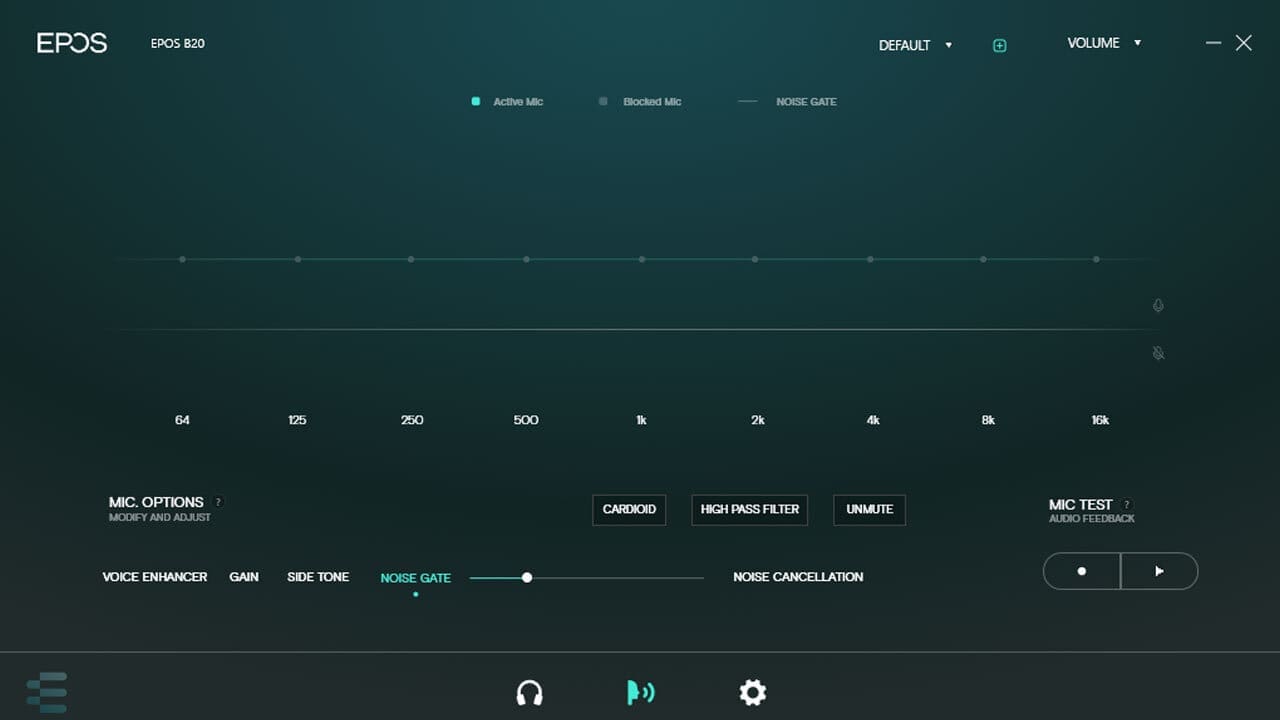Expand the MIC. OPTIONS help tooltip

click(x=218, y=502)
